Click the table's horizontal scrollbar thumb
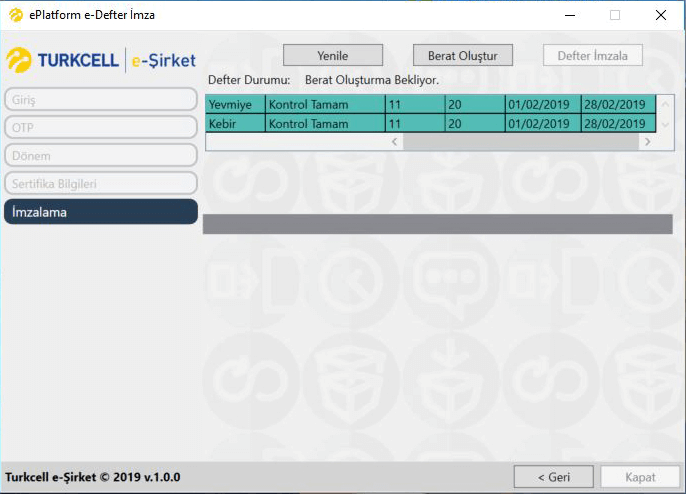The height and width of the screenshot is (494, 686). pos(521,142)
